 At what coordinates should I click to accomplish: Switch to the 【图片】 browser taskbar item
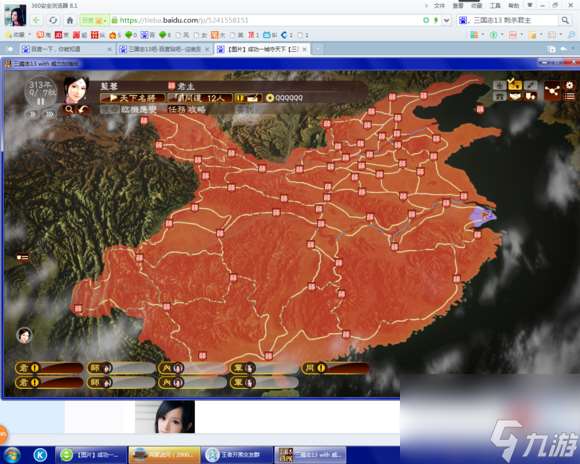(91, 455)
